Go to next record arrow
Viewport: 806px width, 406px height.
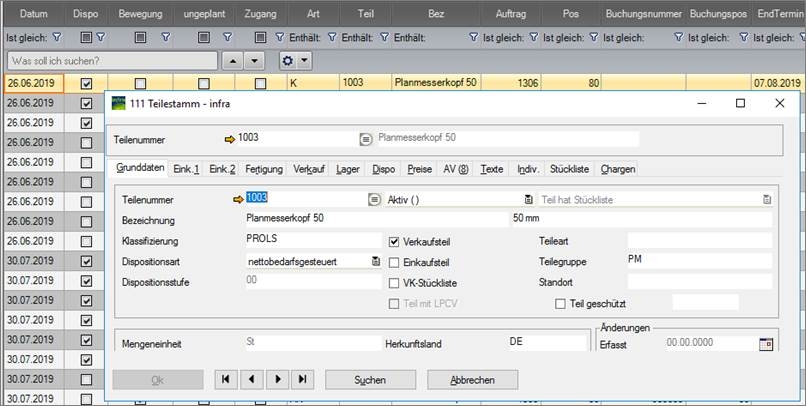click(277, 380)
